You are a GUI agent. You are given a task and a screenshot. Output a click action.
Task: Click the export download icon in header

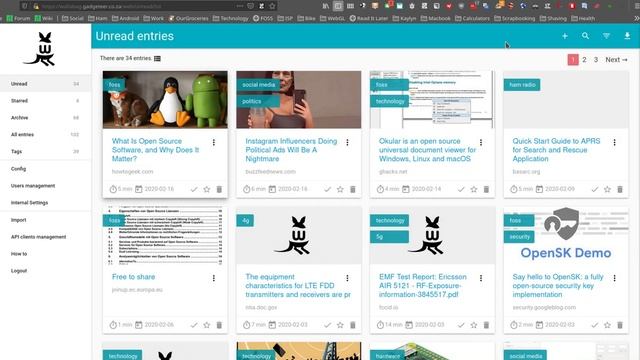pos(627,36)
